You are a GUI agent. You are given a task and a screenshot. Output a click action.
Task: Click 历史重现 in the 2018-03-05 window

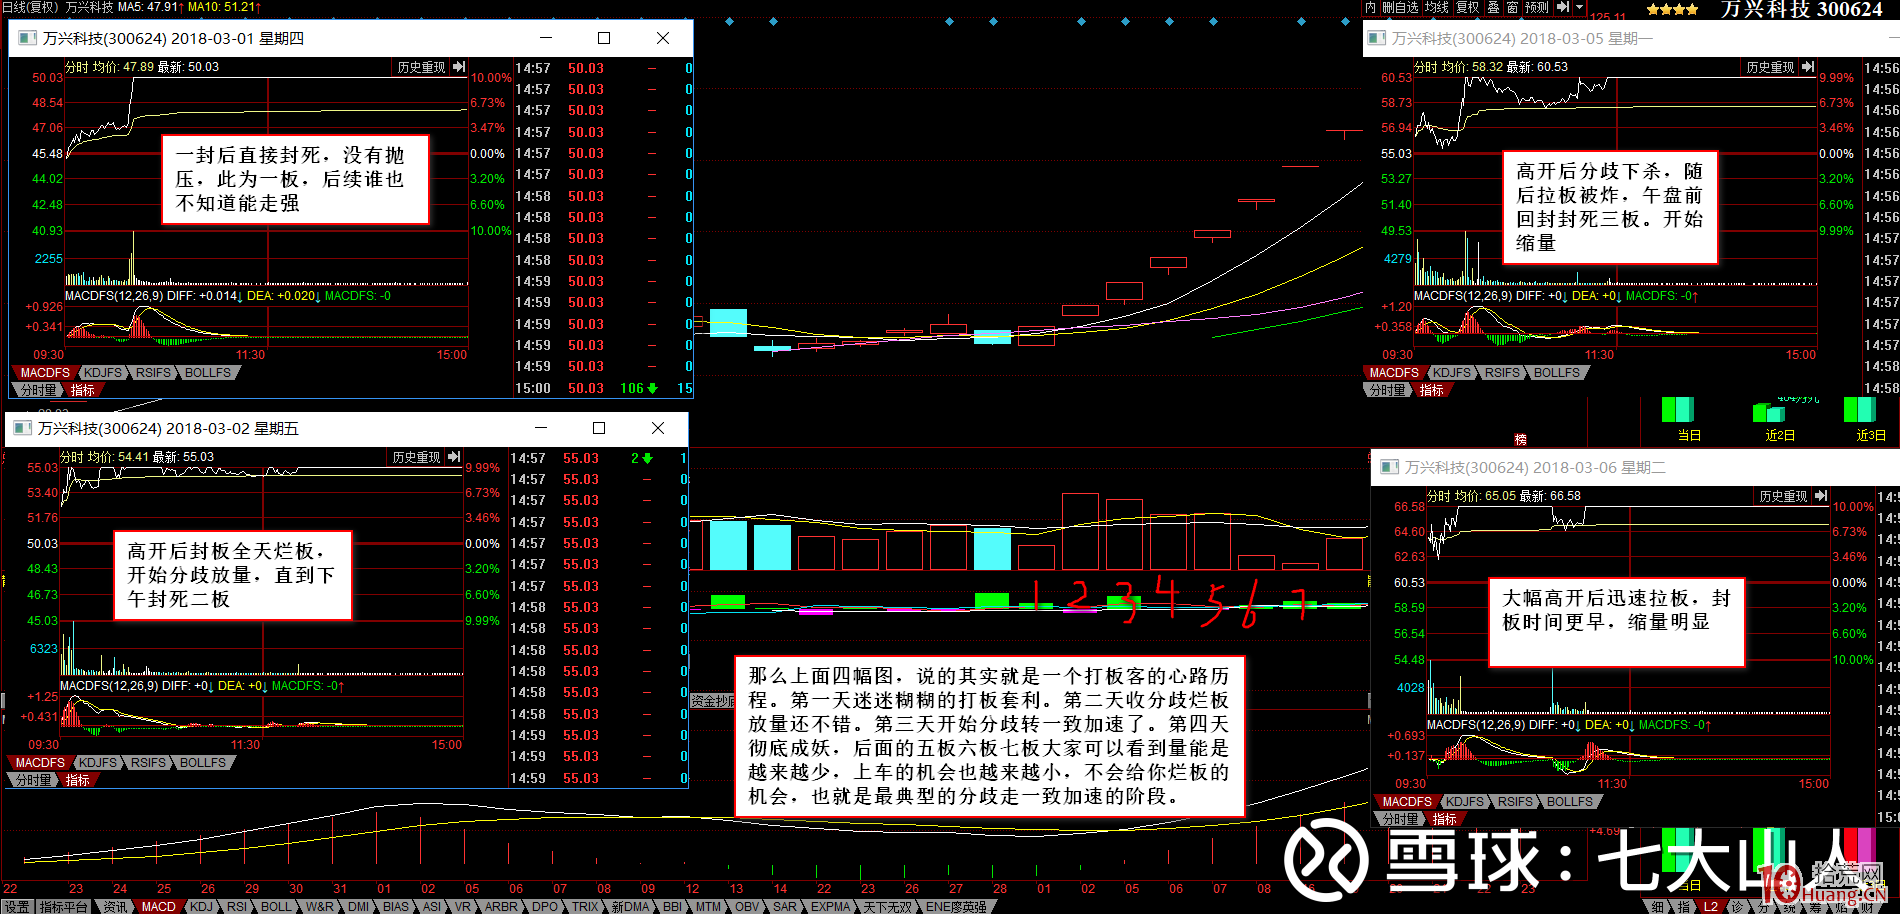point(1770,67)
